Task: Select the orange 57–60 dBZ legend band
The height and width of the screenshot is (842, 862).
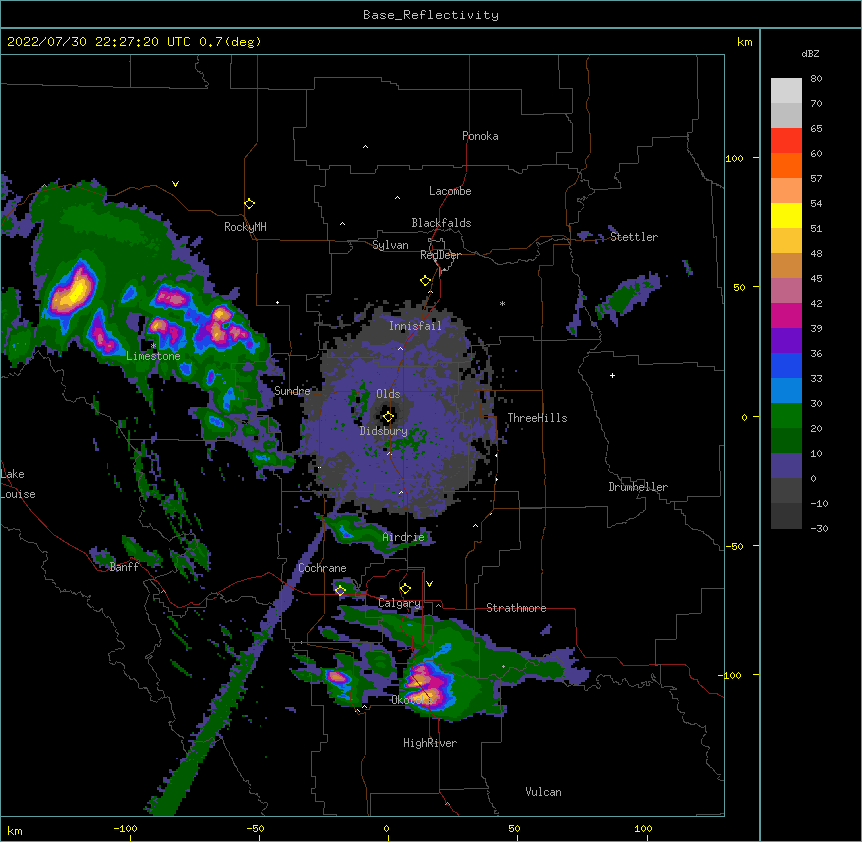Action: point(786,165)
